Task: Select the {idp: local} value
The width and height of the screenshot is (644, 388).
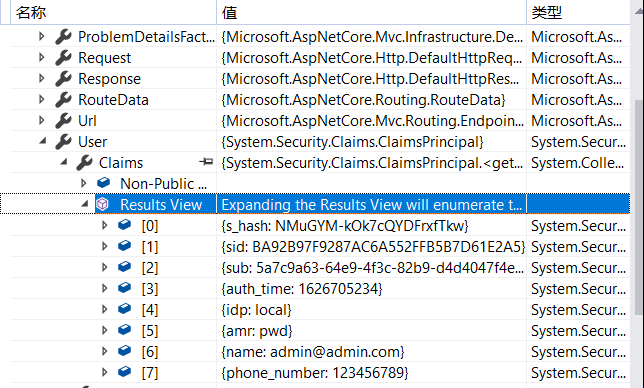Action: coord(256,310)
